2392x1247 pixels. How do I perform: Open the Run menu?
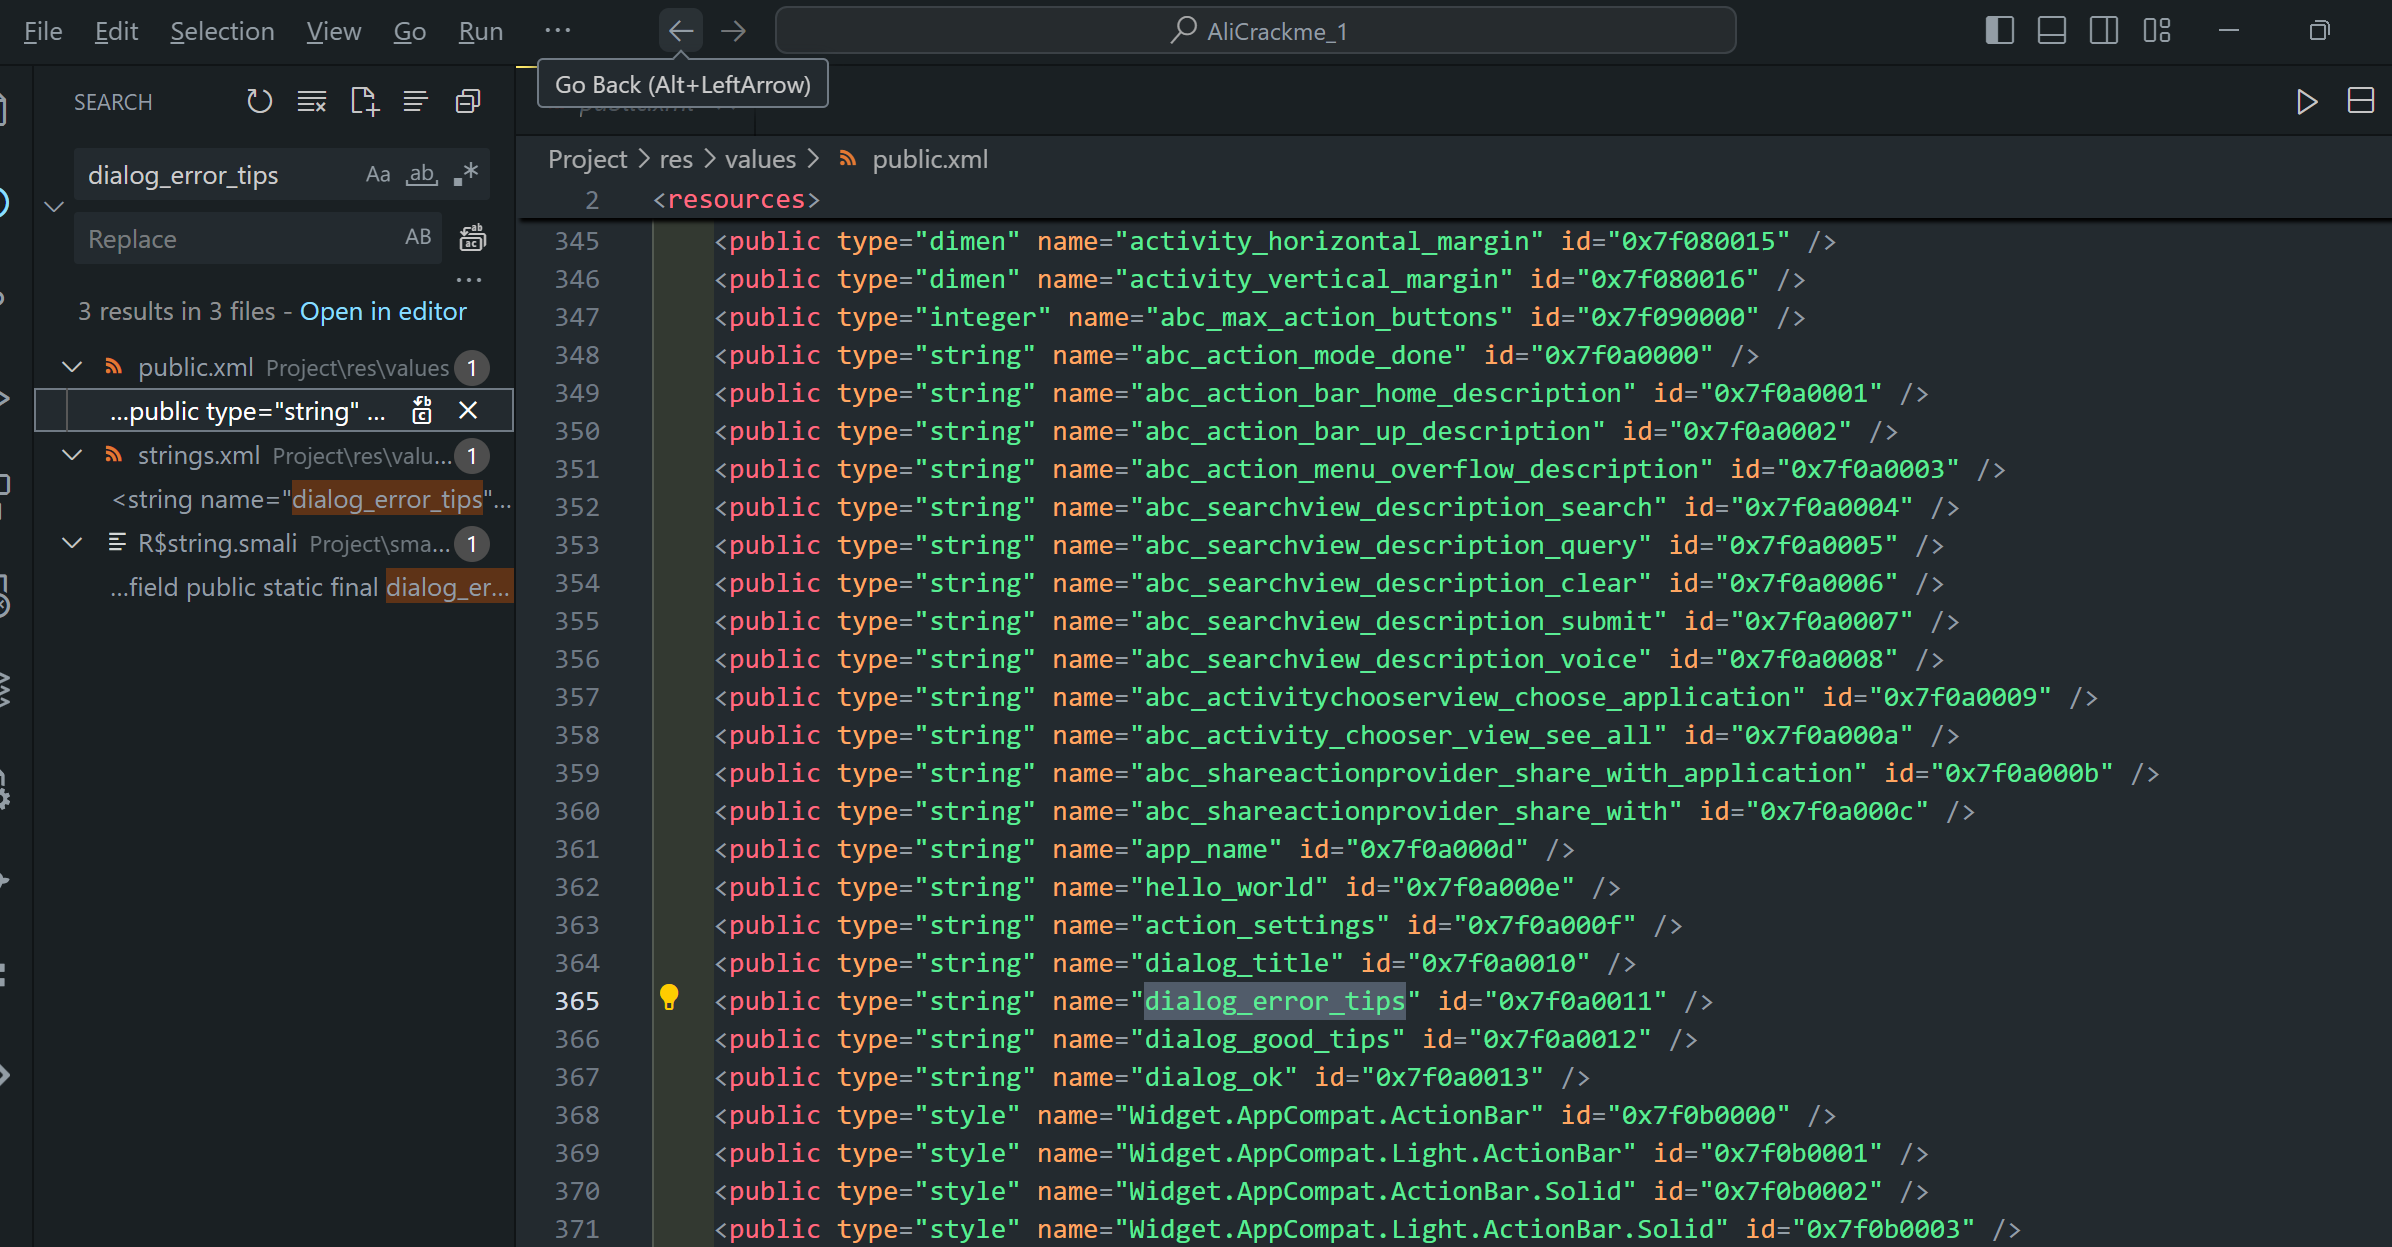pos(481,31)
